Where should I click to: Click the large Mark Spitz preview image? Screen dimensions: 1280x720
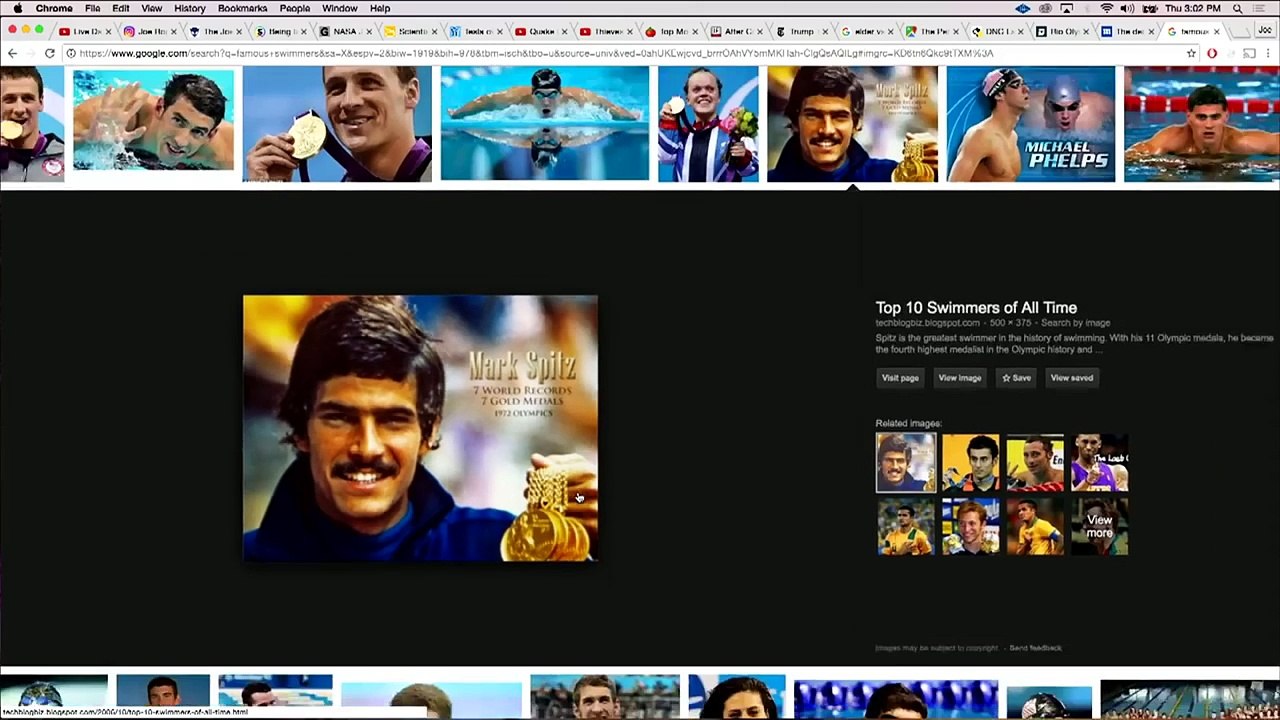[x=420, y=428]
